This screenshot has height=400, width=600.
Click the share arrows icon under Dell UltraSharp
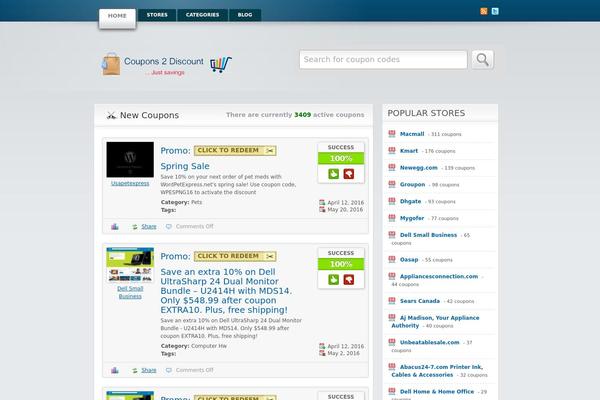pos(135,371)
